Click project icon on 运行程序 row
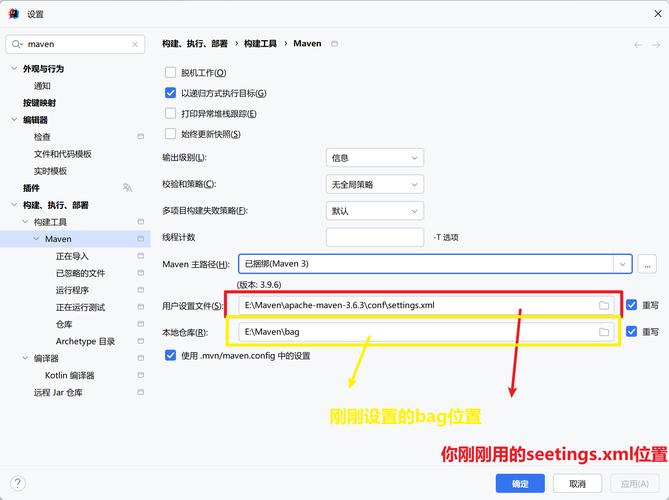The height and width of the screenshot is (500, 669). [x=140, y=290]
